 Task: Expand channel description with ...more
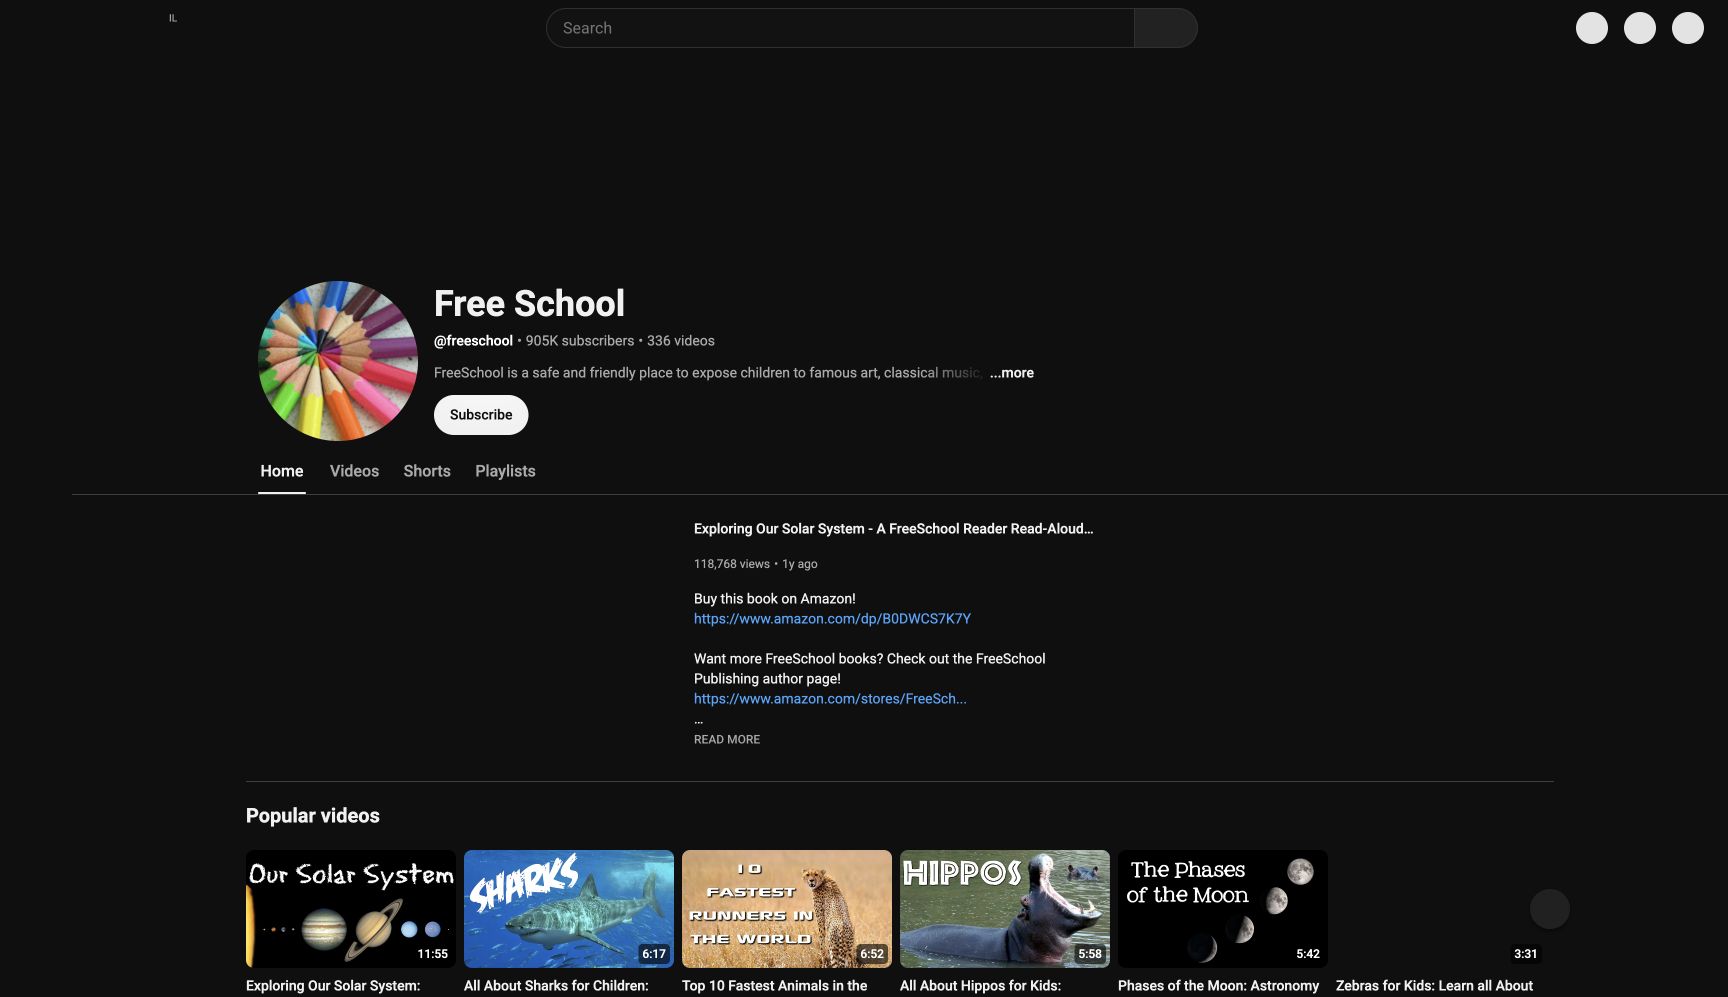tap(1012, 373)
